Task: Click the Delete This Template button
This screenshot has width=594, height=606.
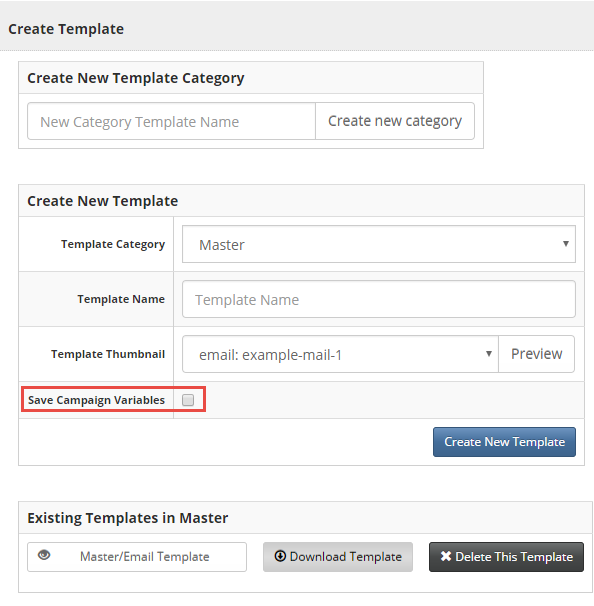Action: [x=506, y=557]
